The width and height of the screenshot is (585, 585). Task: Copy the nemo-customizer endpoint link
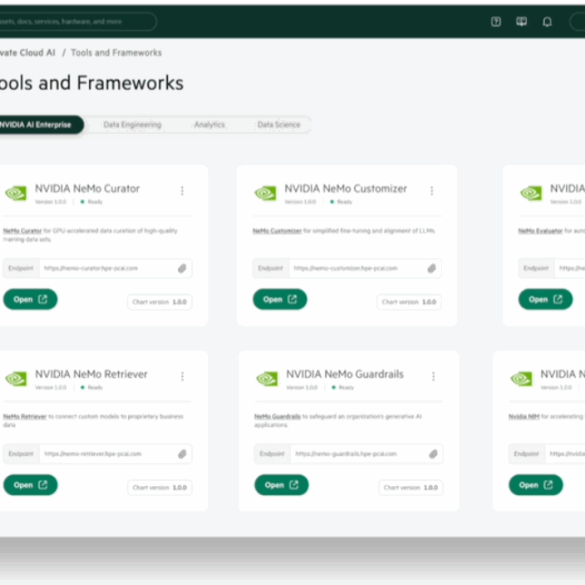coord(432,268)
